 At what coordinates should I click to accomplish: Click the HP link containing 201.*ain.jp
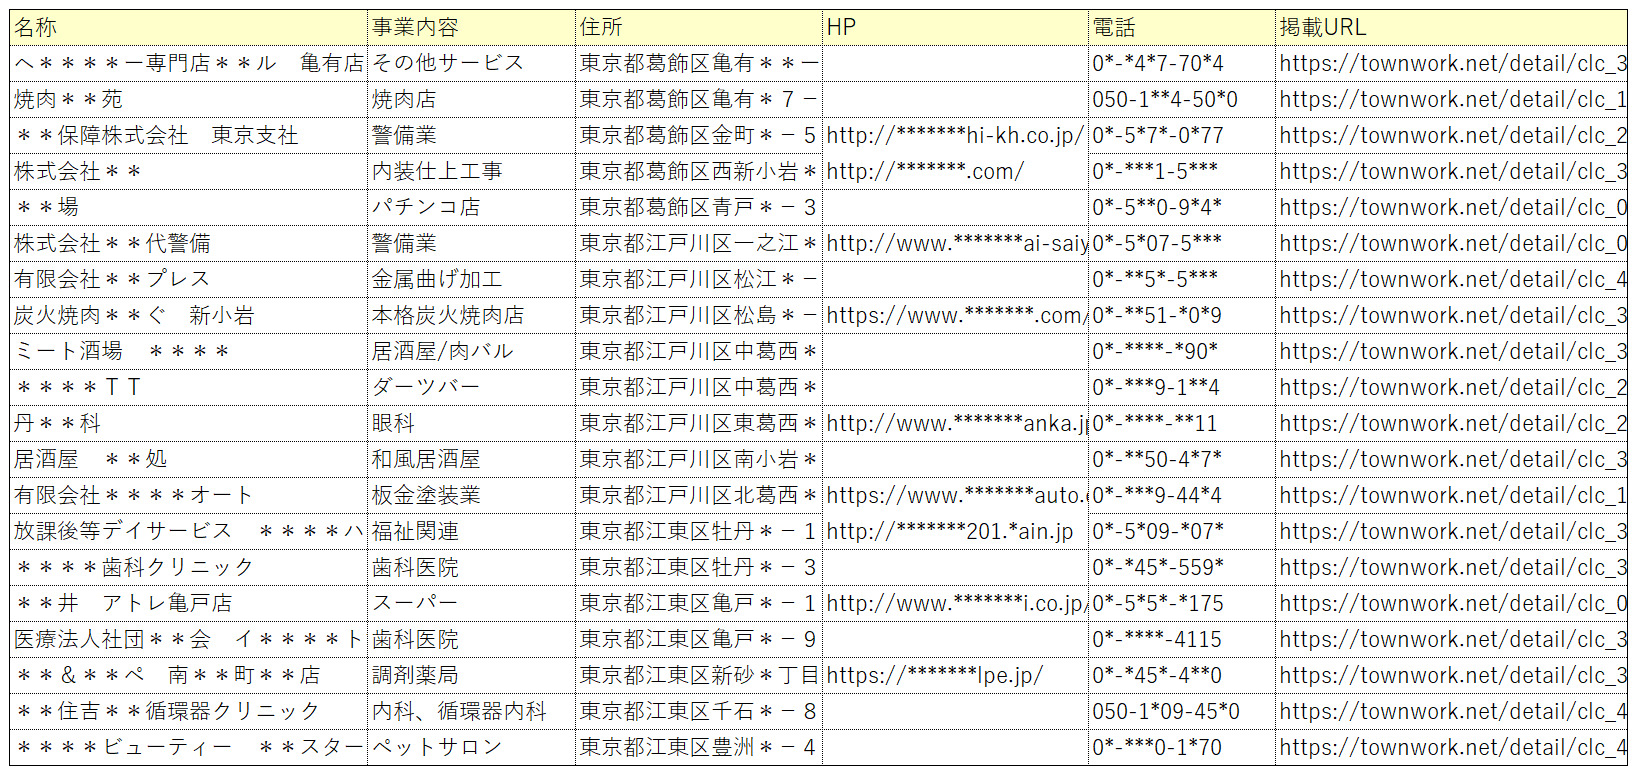(x=950, y=532)
